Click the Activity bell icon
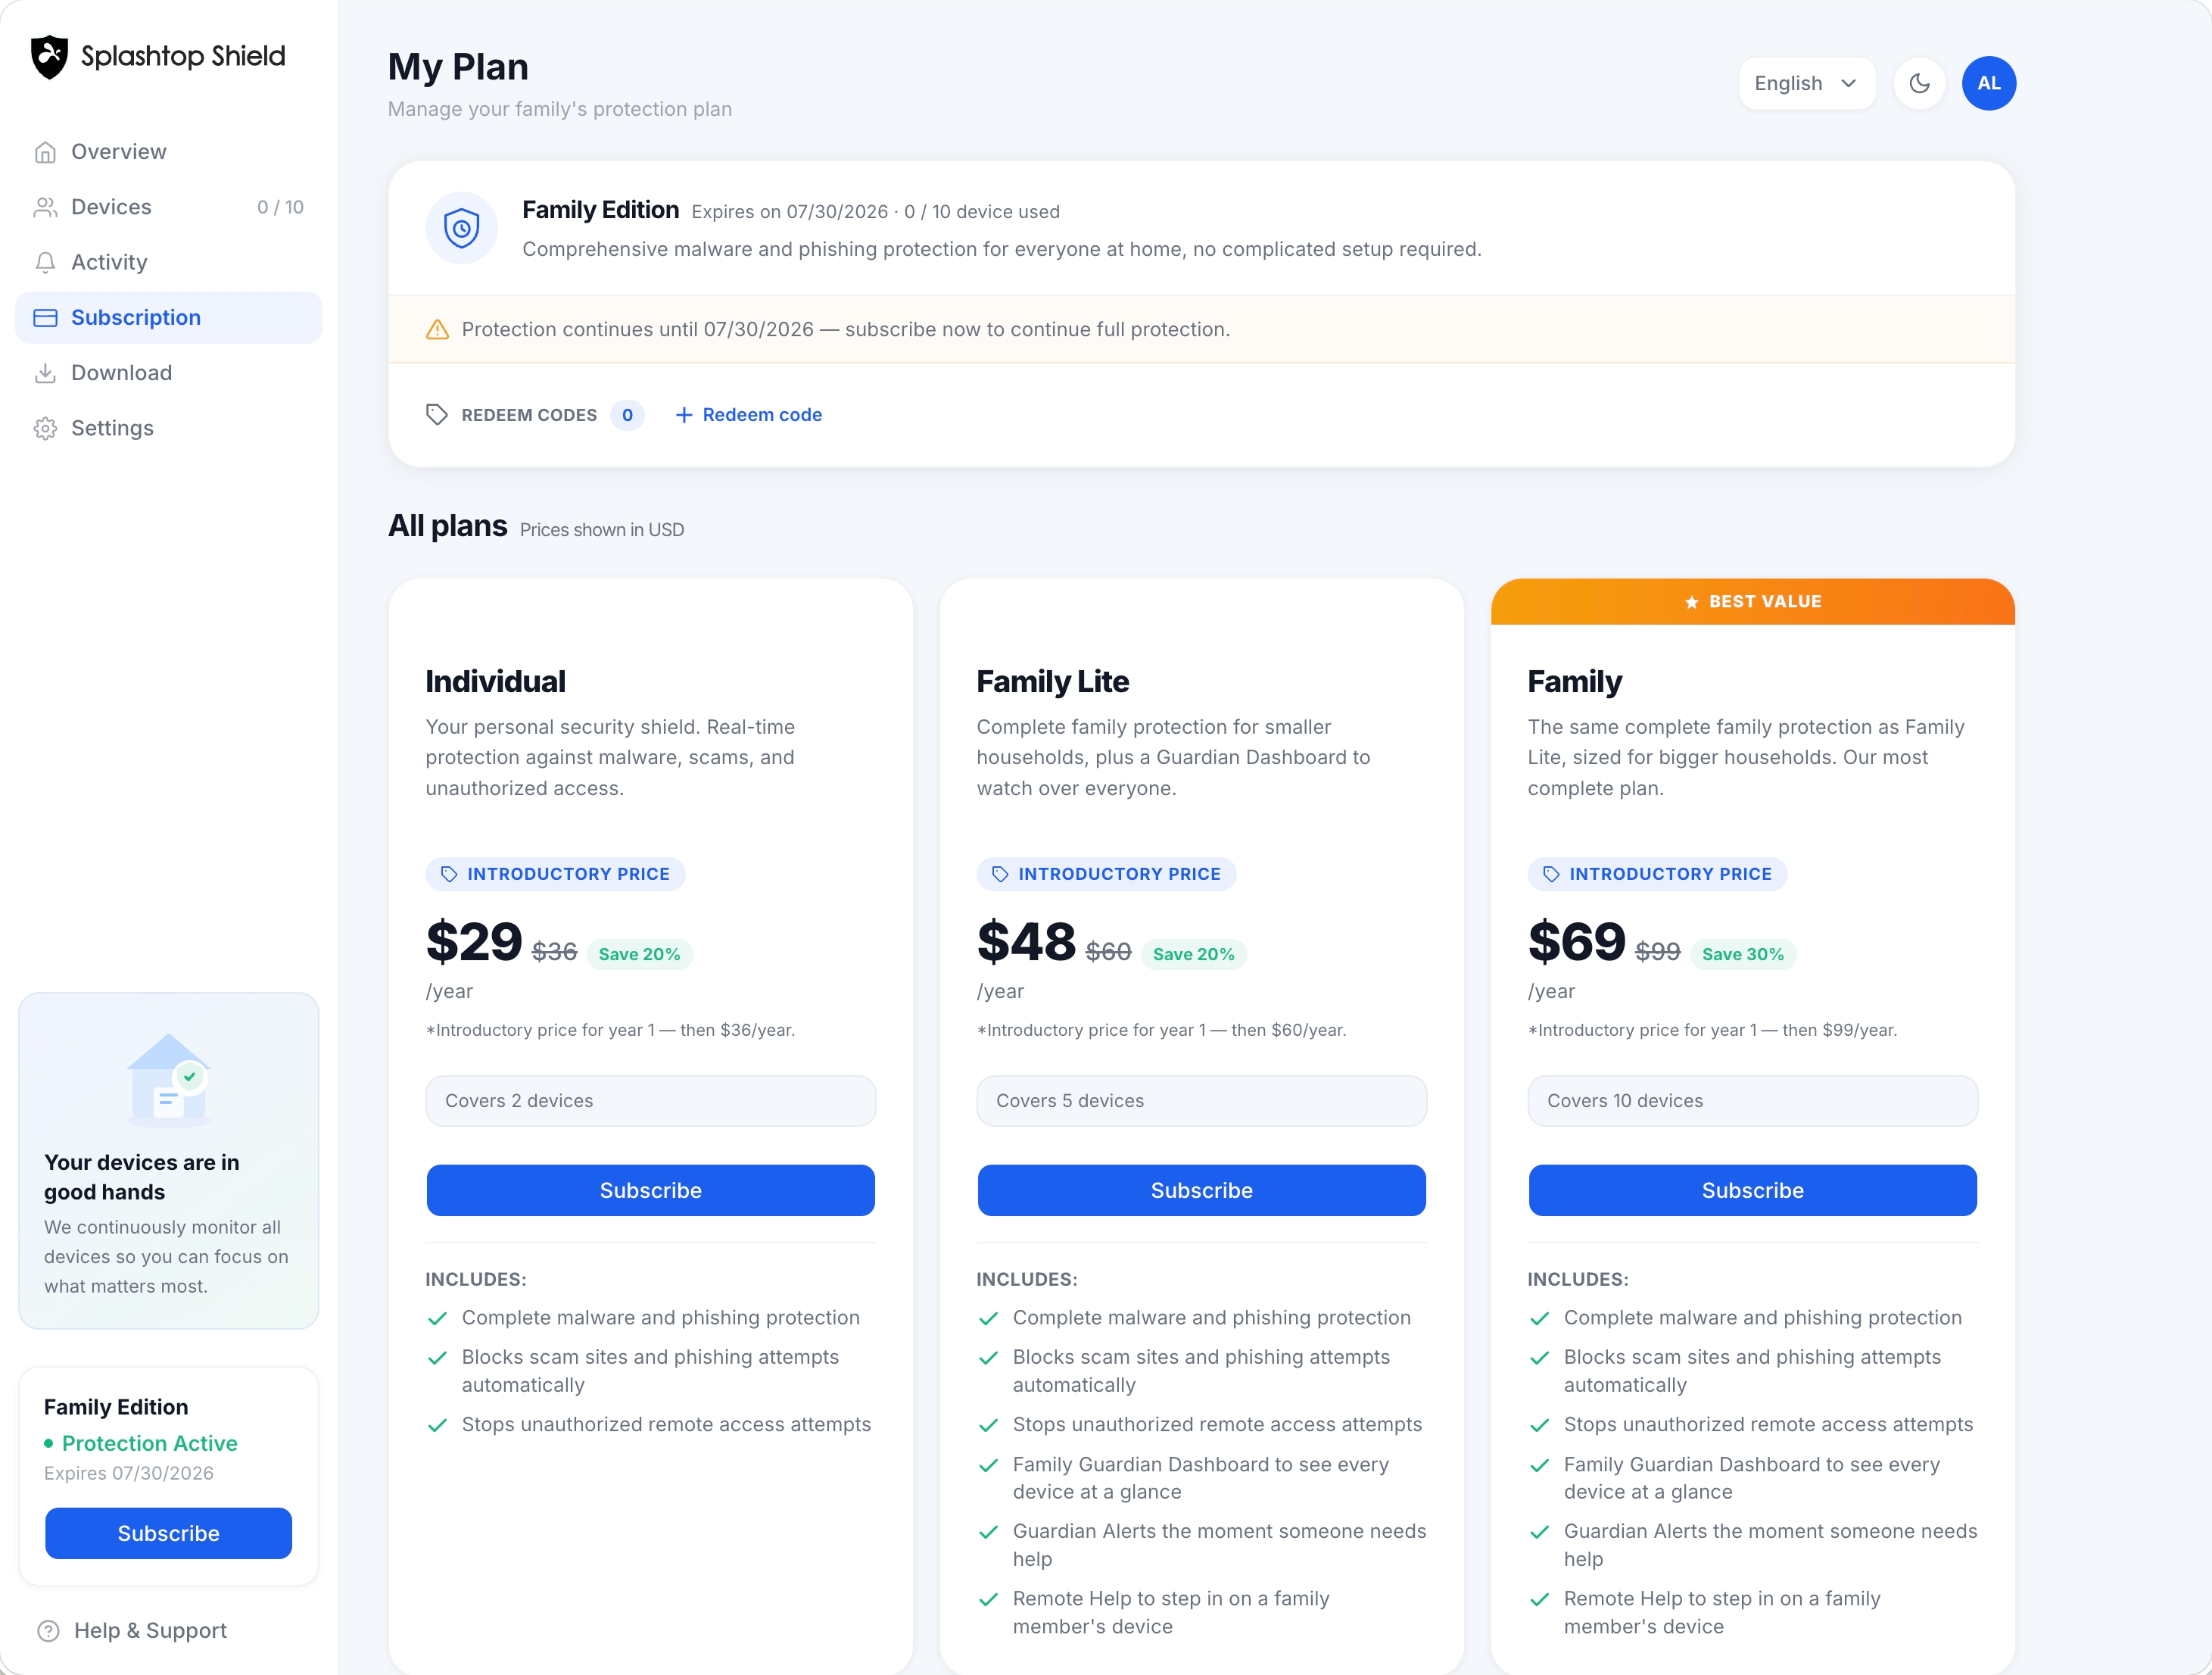This screenshot has height=1675, width=2212. pyautogui.click(x=45, y=262)
